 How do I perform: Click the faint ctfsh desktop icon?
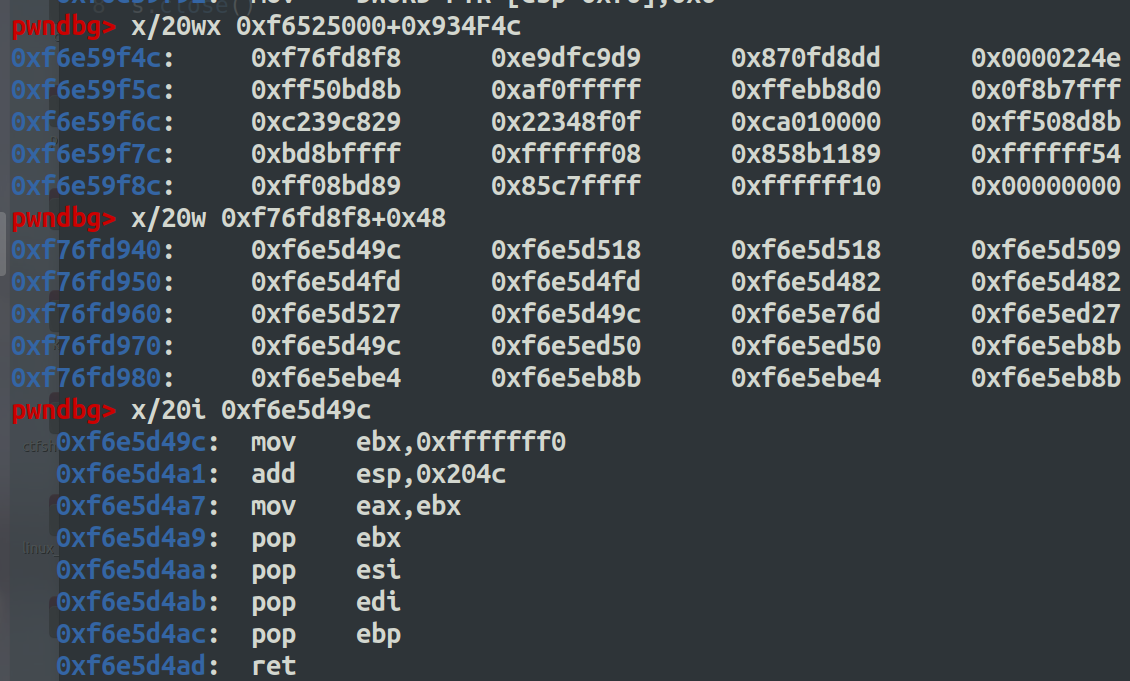(x=37, y=447)
